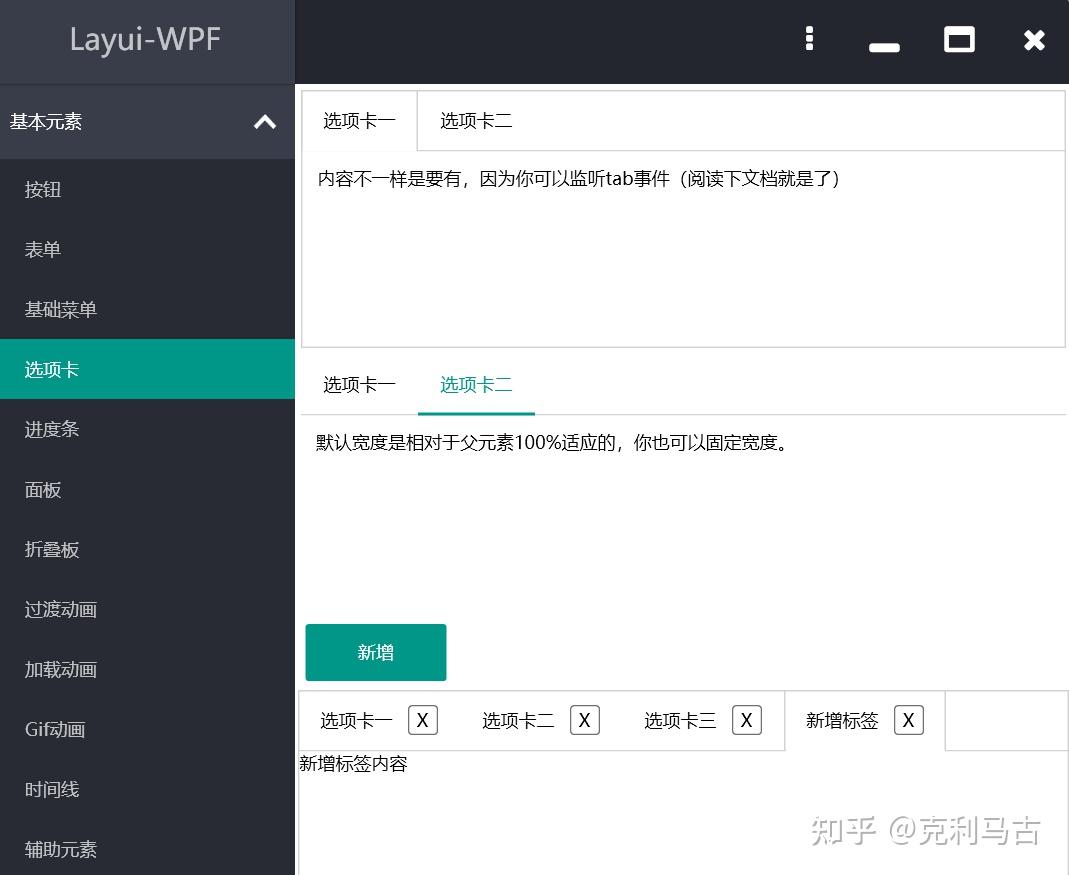Close the 选项卡一 tab with its X icon
This screenshot has height=875, width=1069.
(422, 719)
